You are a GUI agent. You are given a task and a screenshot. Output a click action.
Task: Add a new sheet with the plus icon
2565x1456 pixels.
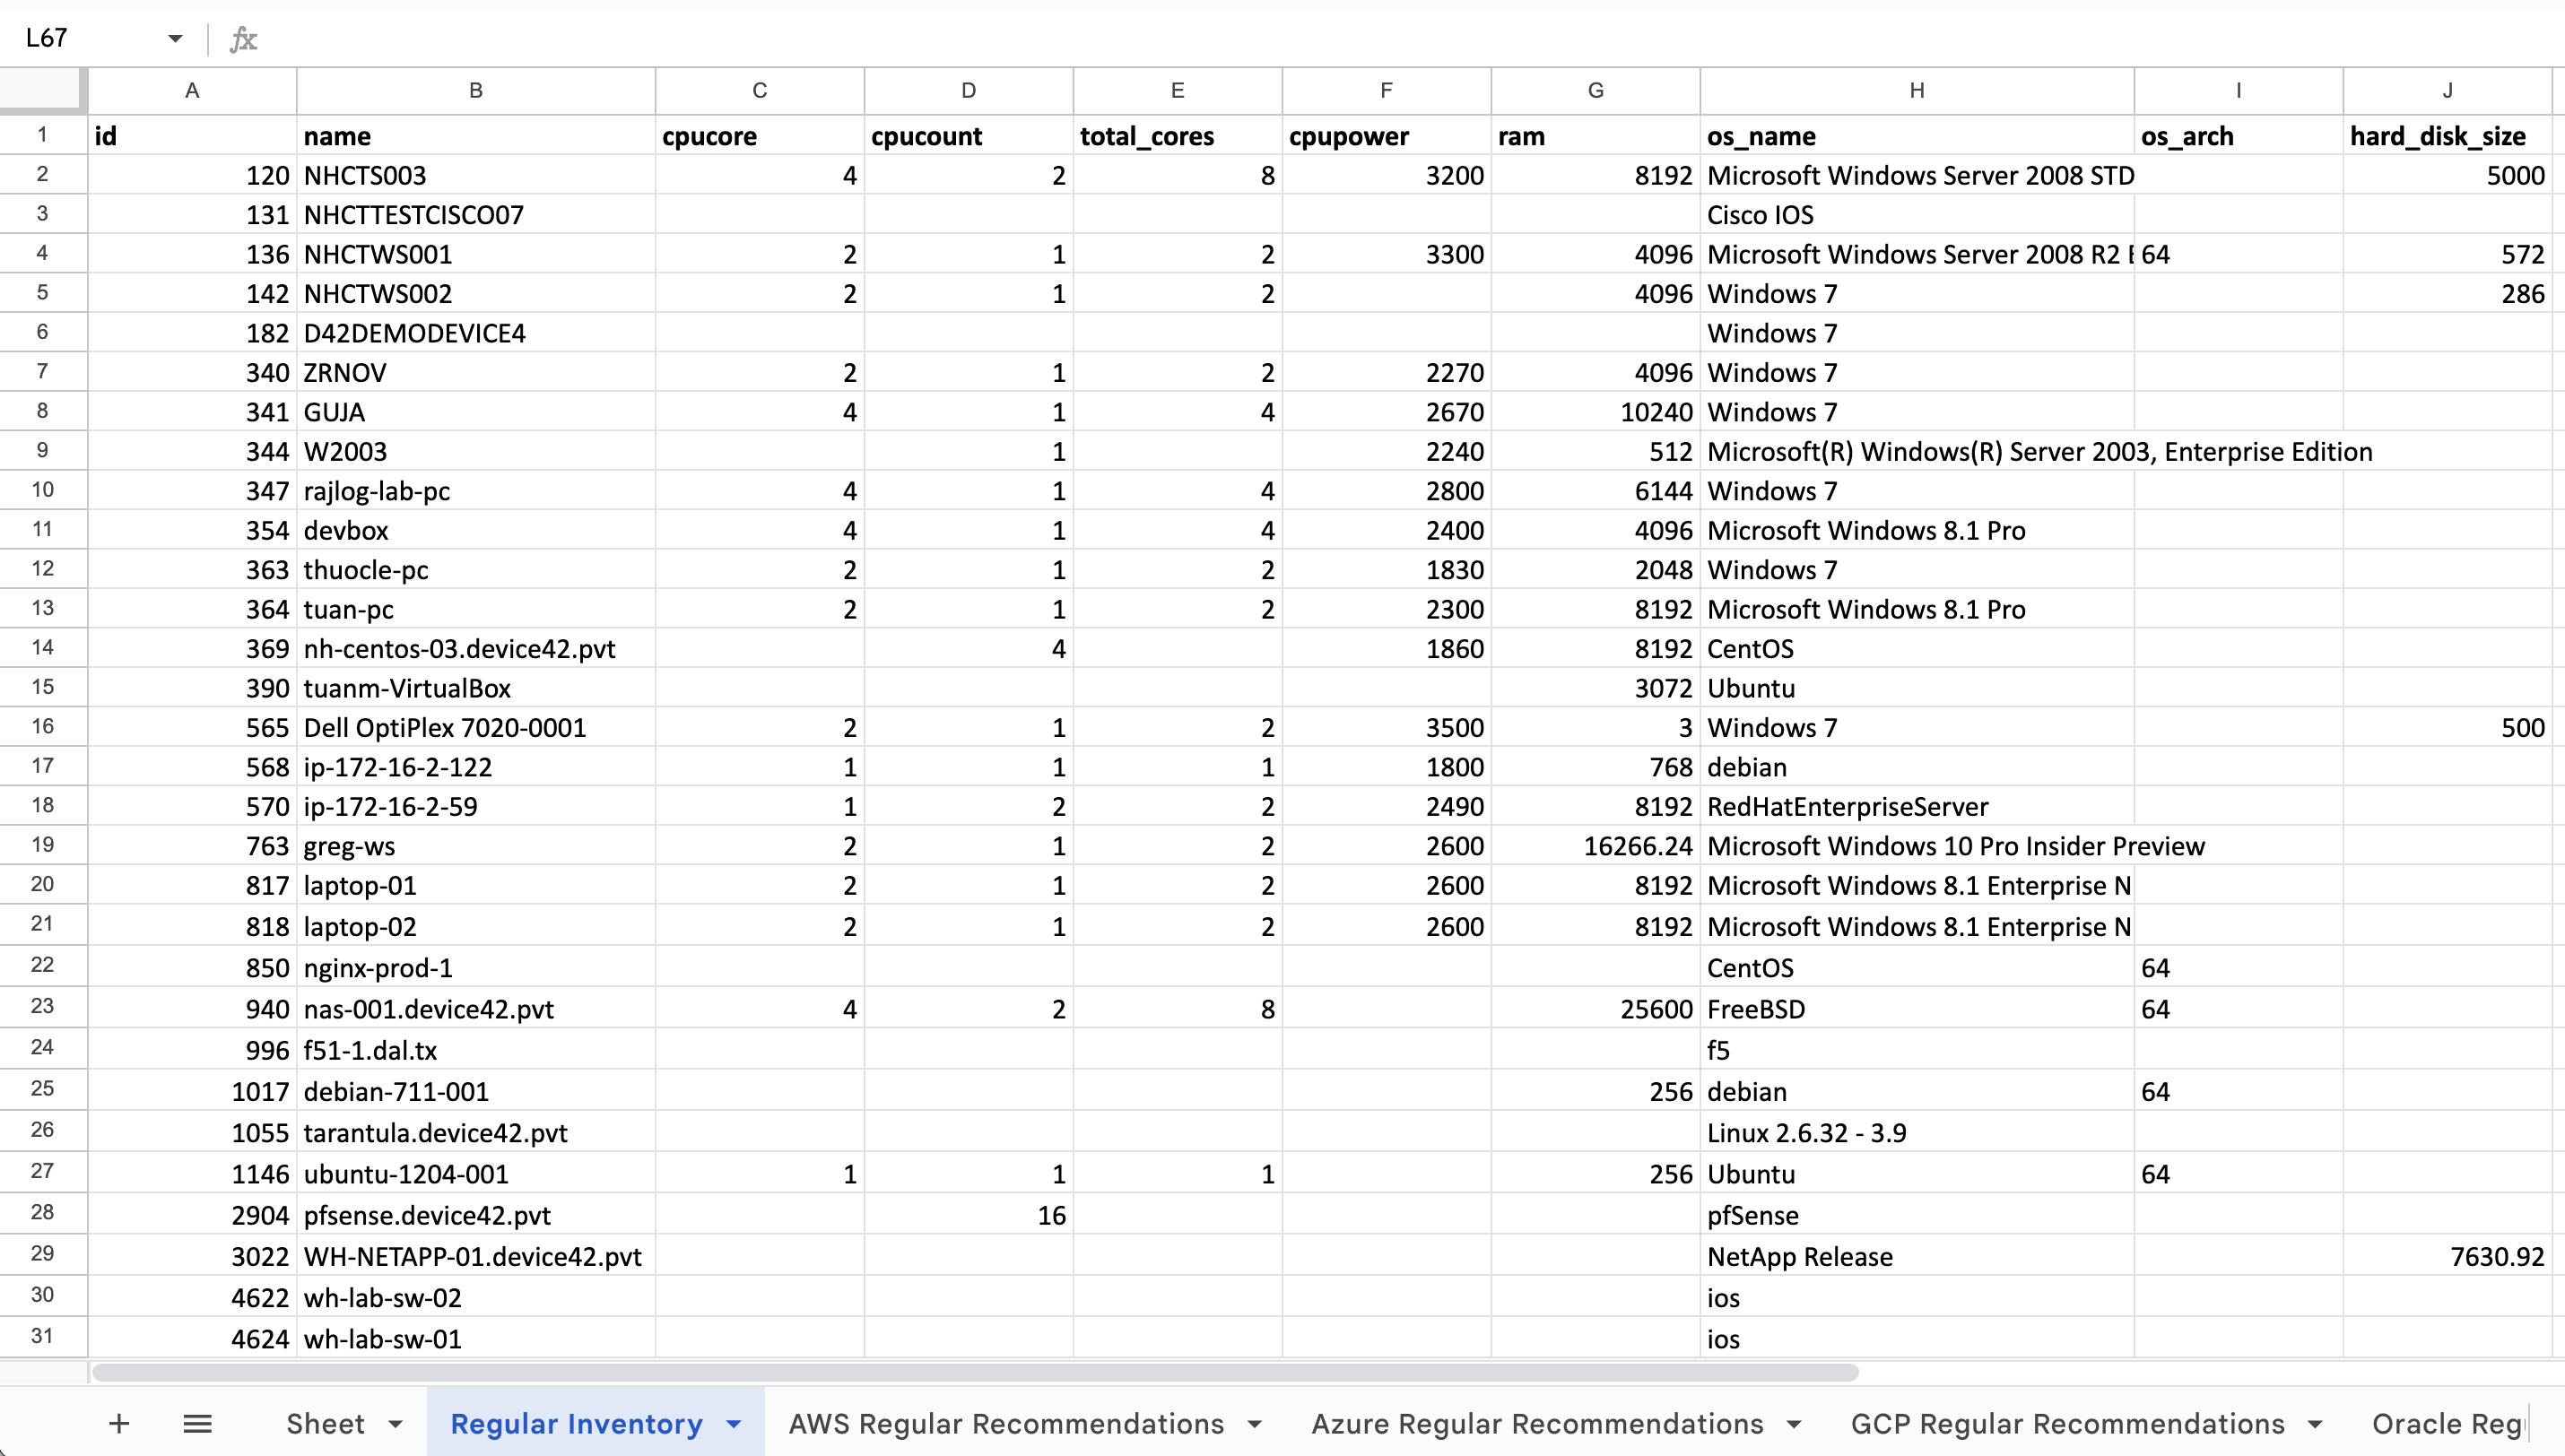pyautogui.click(x=118, y=1423)
